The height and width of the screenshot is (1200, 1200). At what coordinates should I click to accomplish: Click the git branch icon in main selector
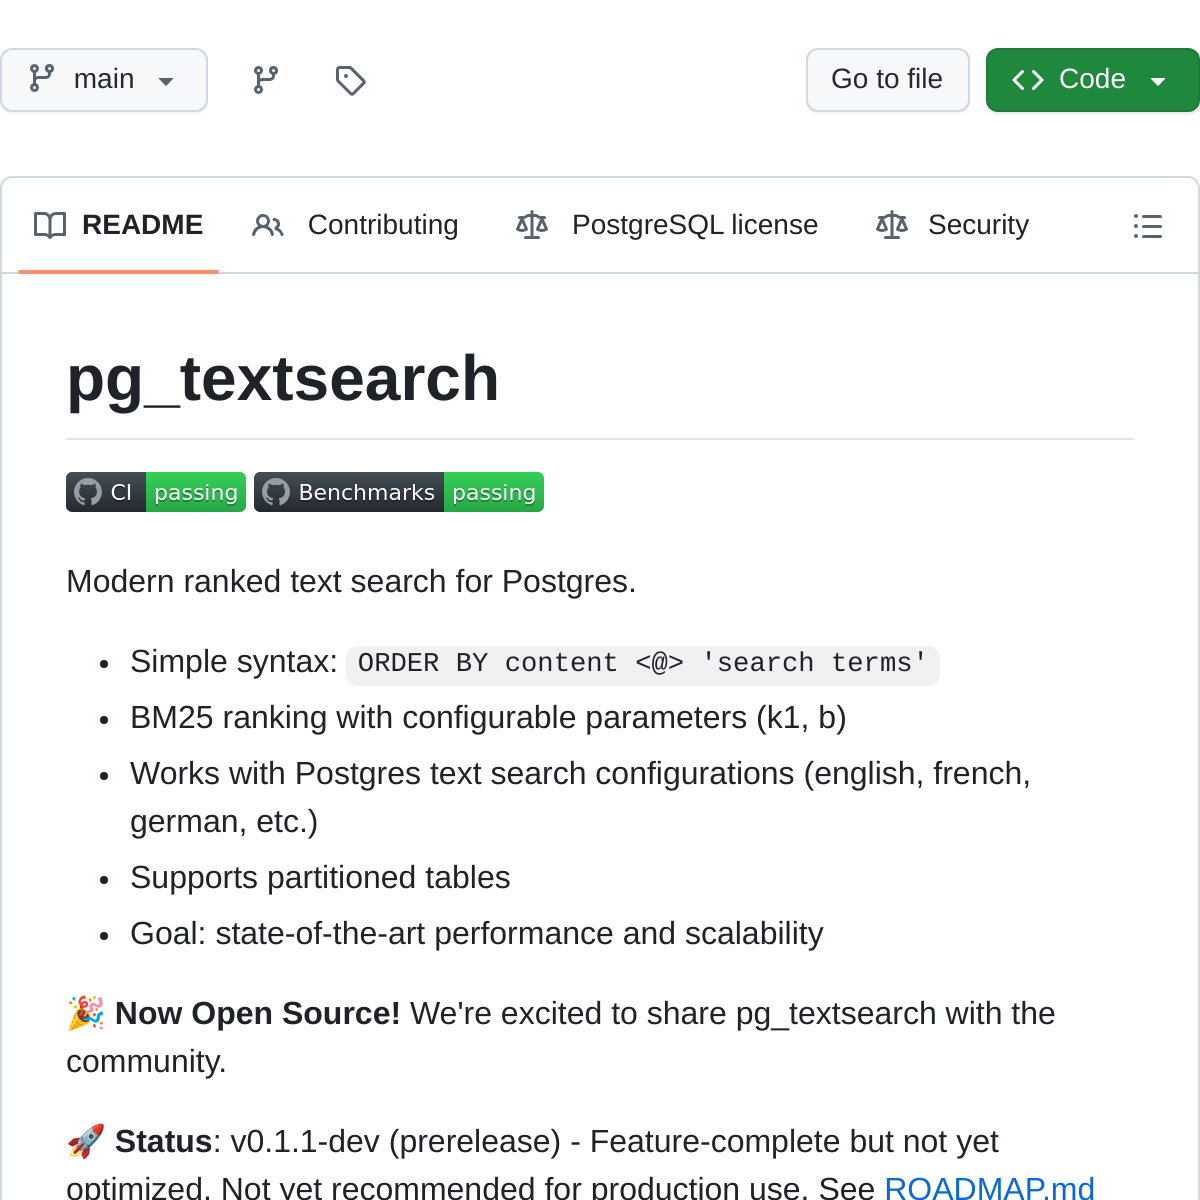42,79
